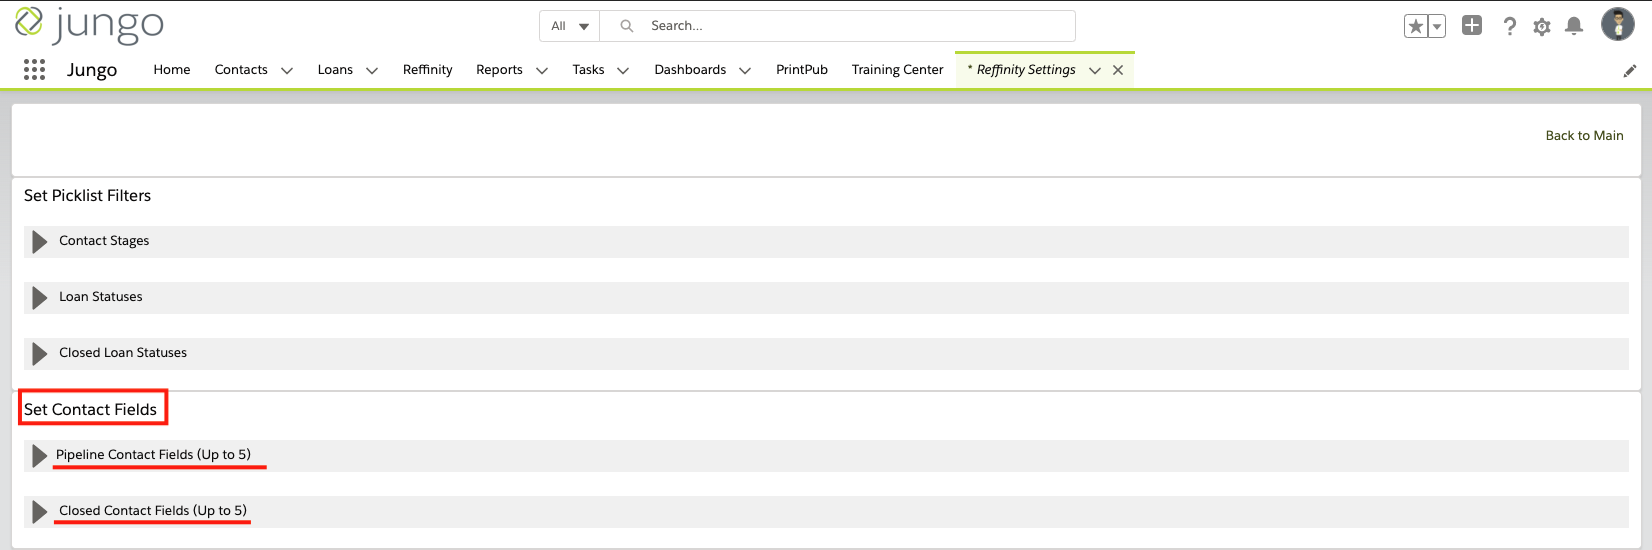Expand the Contact Stages section
This screenshot has width=1652, height=550.
pos(40,242)
